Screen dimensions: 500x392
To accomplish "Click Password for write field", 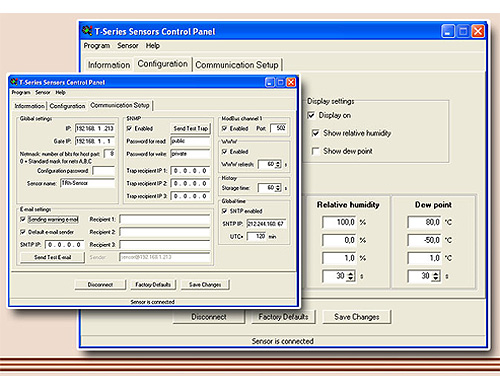I will coord(190,154).
